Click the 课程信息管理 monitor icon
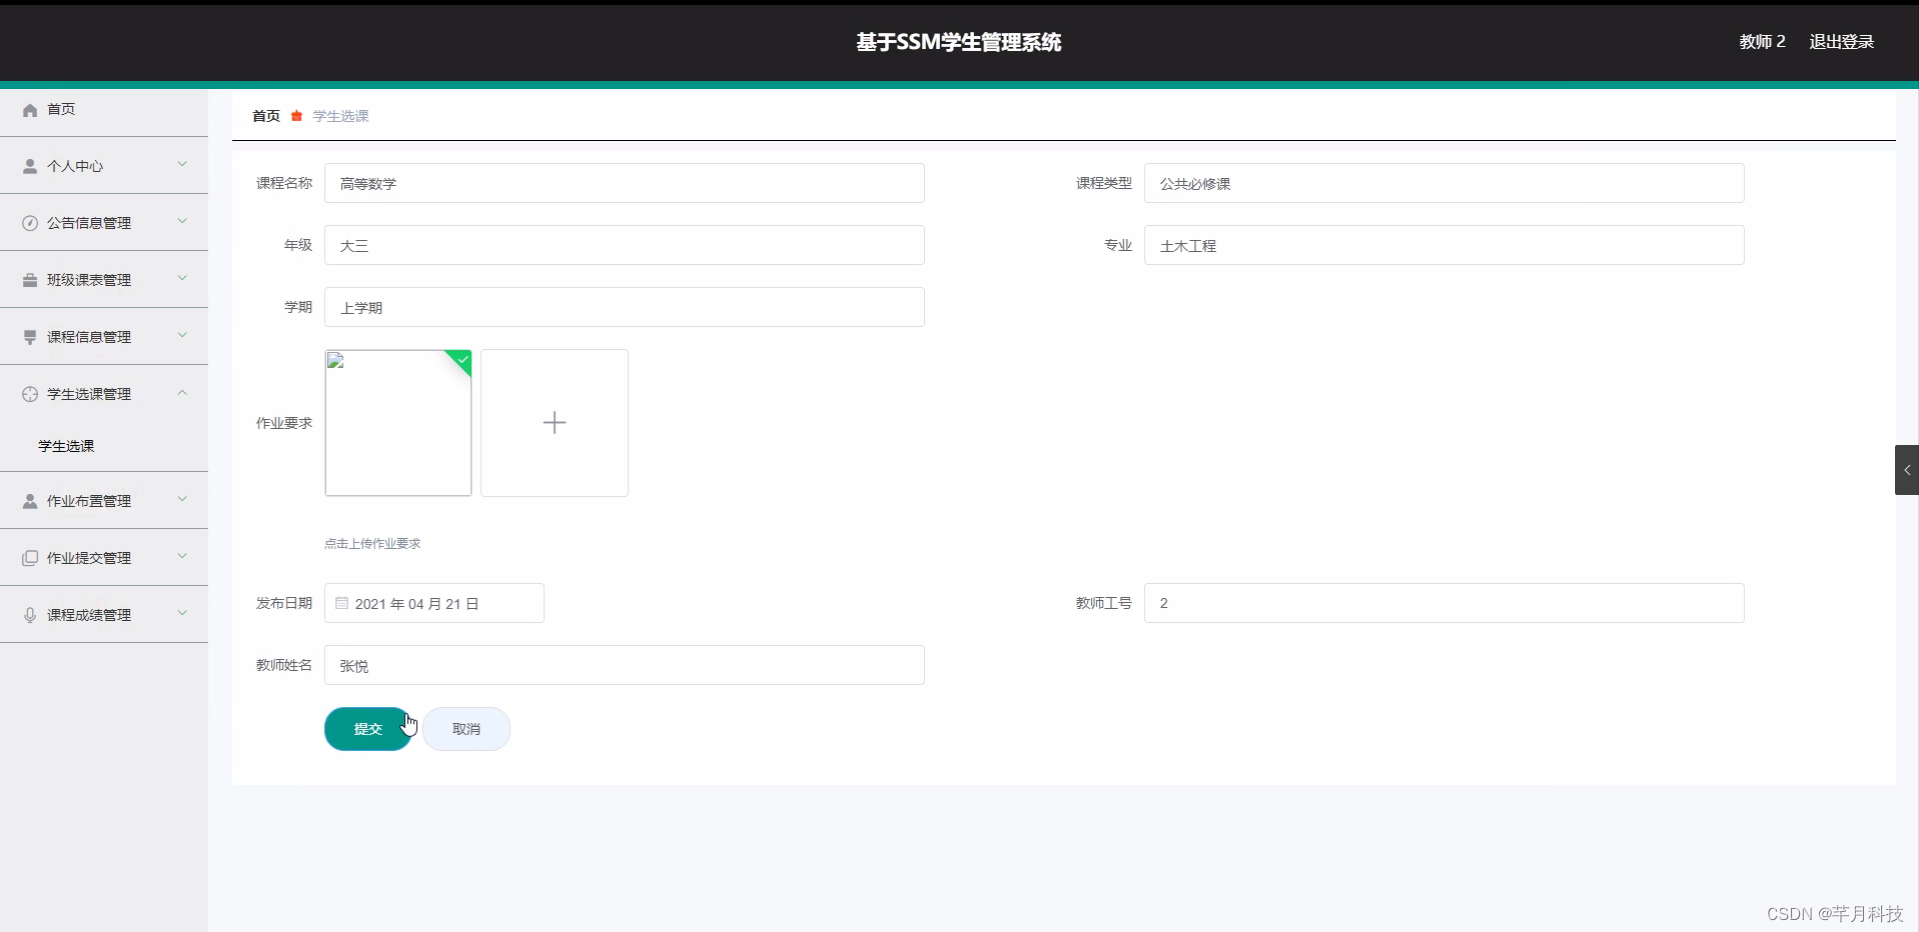This screenshot has width=1919, height=932. (28, 336)
